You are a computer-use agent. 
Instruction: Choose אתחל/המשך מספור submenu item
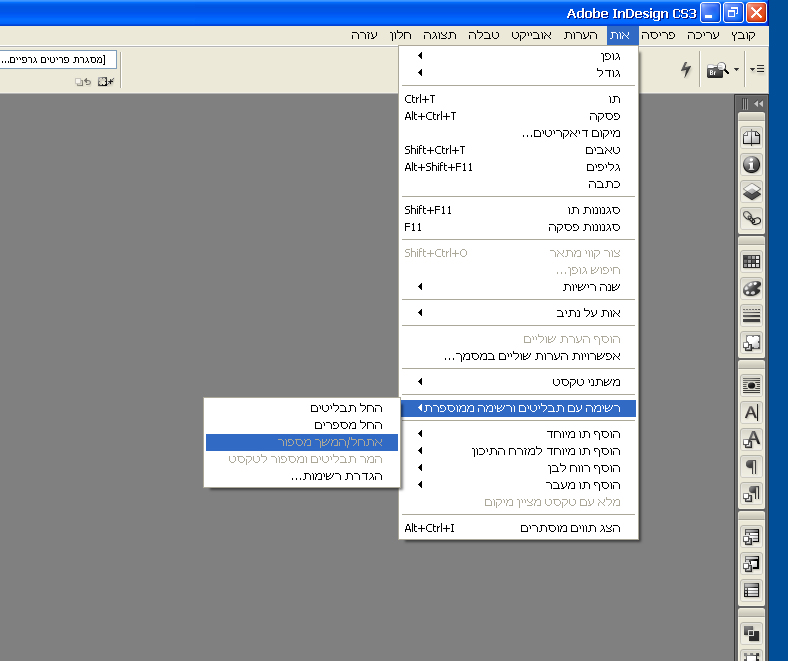pyautogui.click(x=302, y=442)
